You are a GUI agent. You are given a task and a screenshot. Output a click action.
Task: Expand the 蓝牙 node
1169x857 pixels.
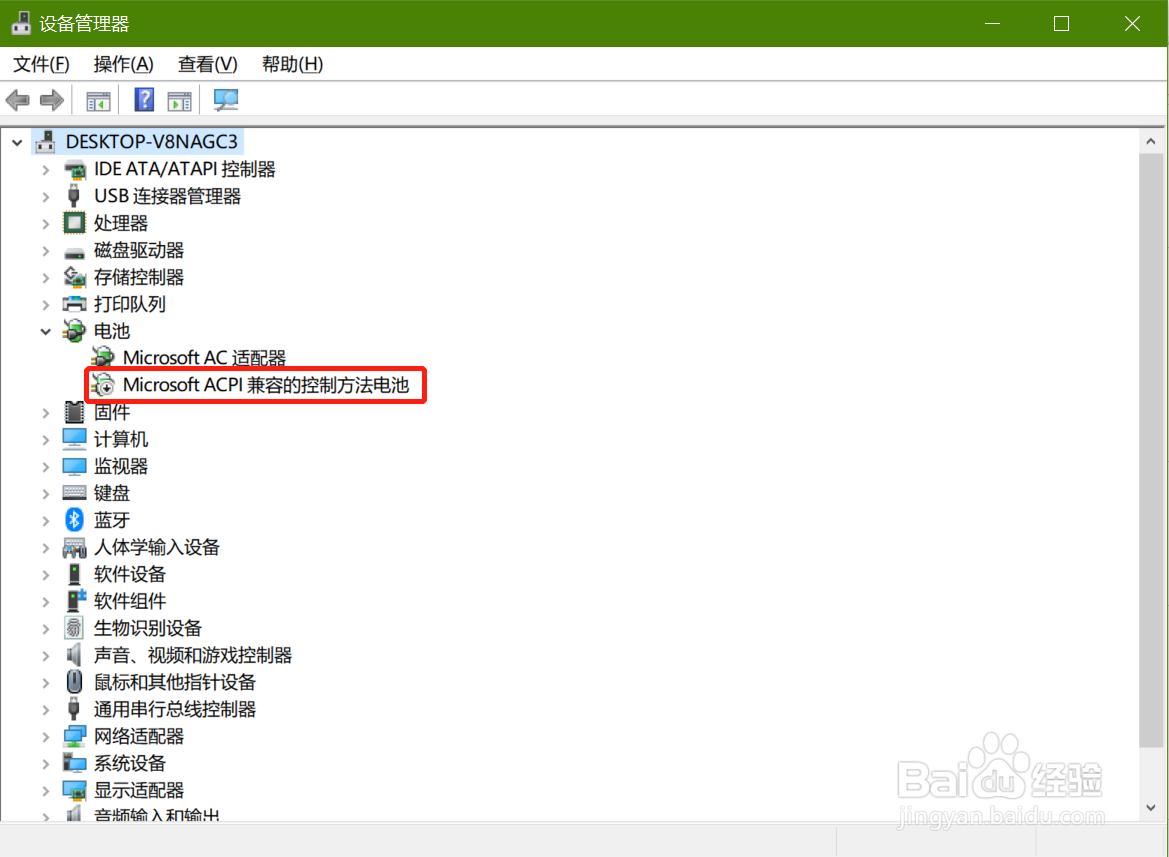(45, 521)
